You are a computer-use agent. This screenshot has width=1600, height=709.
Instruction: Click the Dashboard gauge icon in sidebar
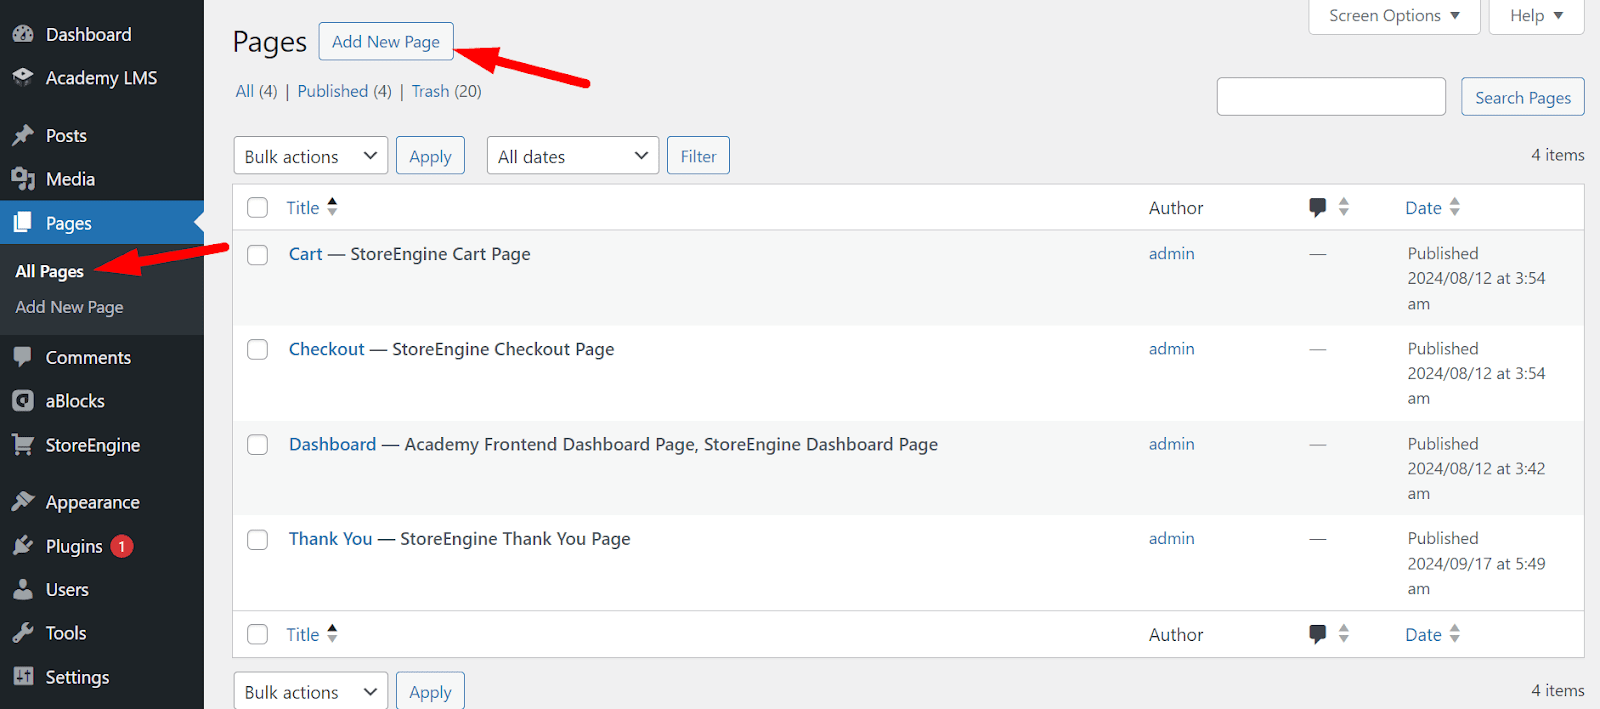pyautogui.click(x=23, y=34)
